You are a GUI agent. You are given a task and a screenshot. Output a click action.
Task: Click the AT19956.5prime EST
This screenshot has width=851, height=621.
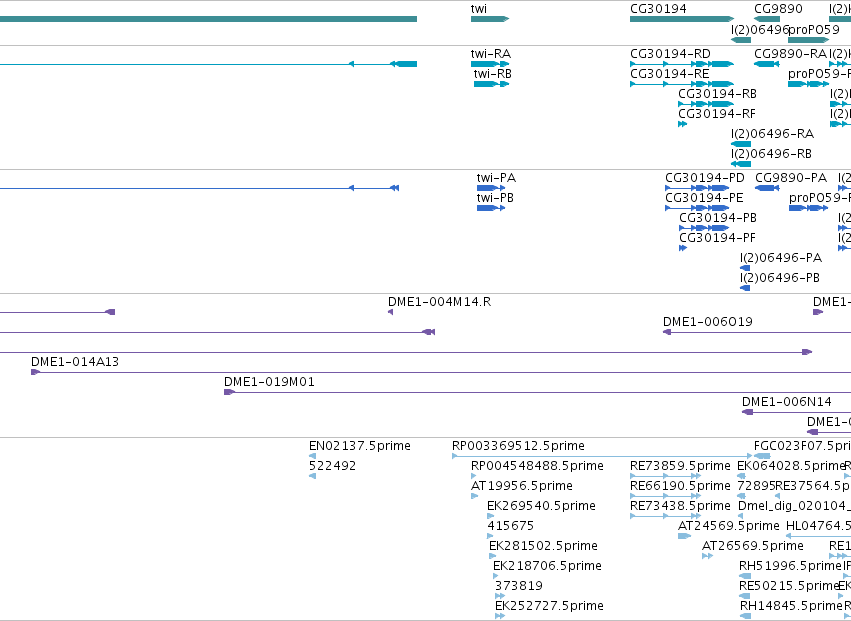[474, 497]
